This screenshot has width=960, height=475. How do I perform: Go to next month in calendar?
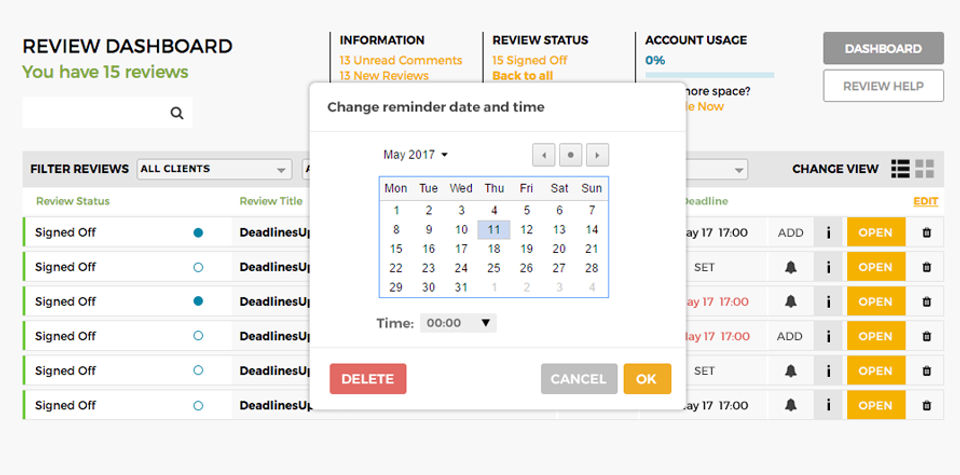pos(598,155)
